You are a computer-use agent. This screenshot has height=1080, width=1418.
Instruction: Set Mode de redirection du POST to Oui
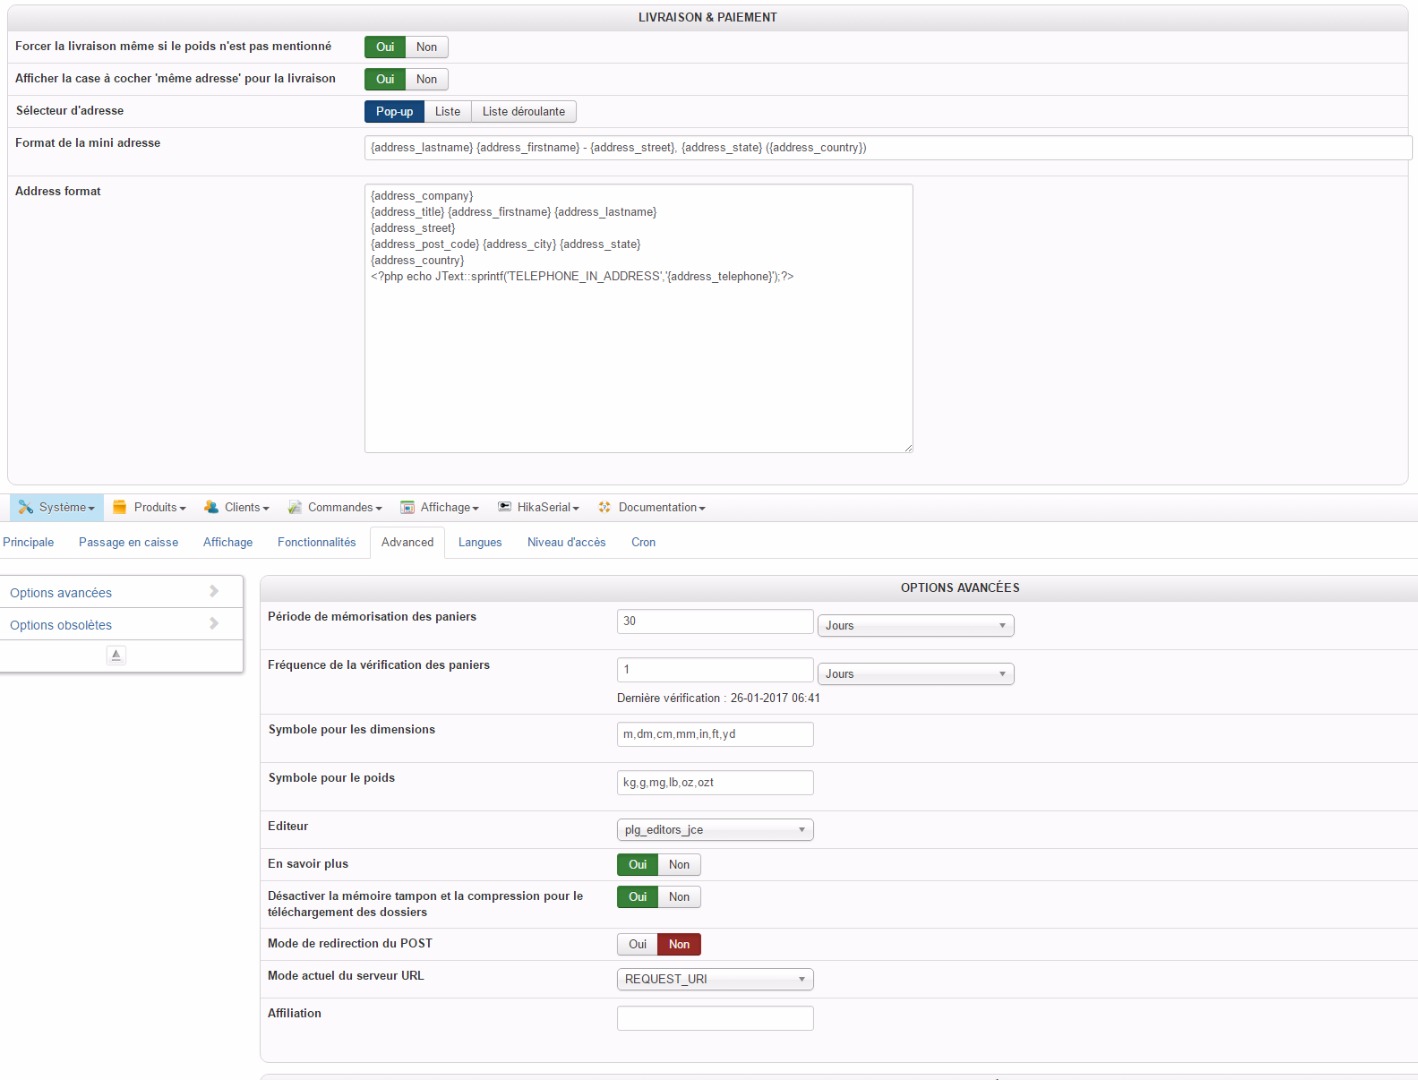(638, 944)
